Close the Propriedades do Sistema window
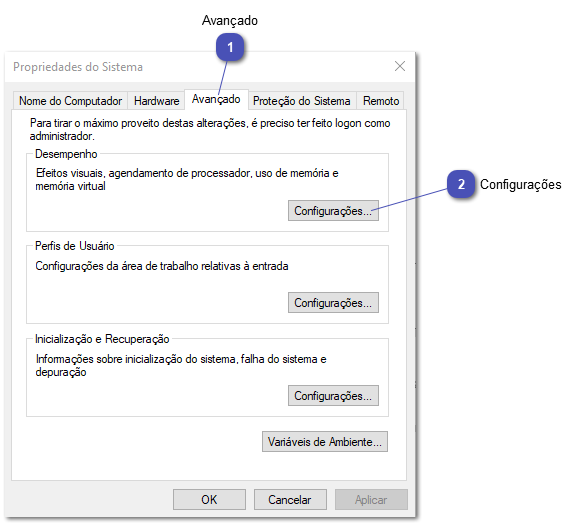The image size is (578, 526). 400,66
